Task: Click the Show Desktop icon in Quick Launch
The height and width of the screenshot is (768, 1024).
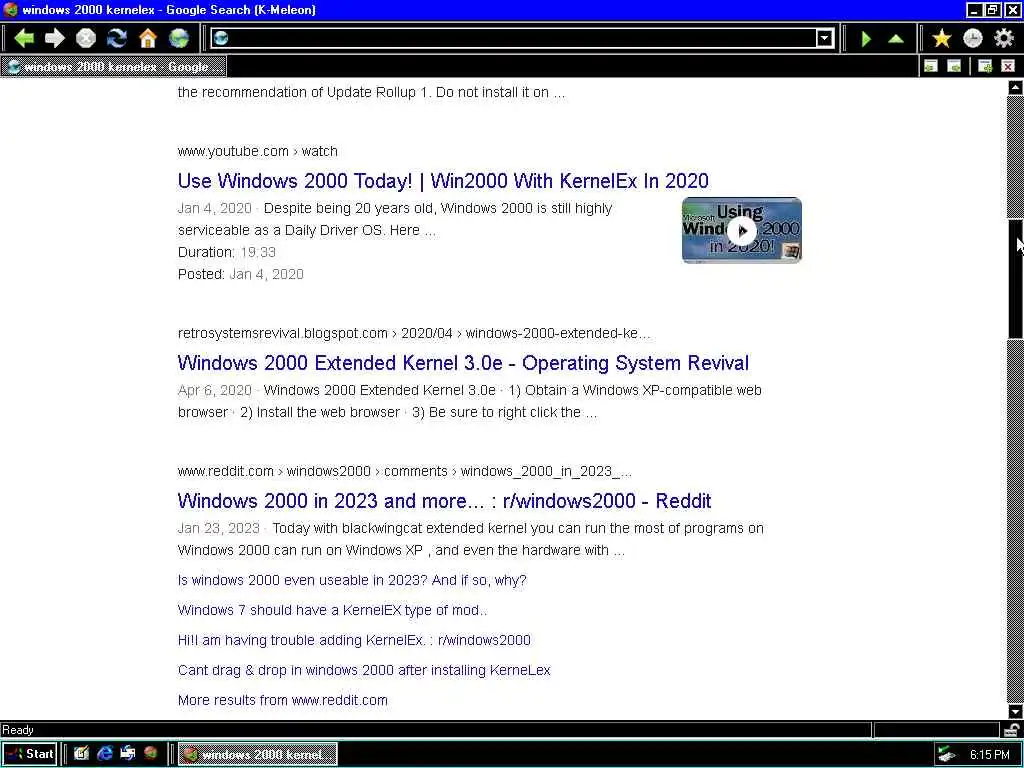Action: [x=81, y=754]
